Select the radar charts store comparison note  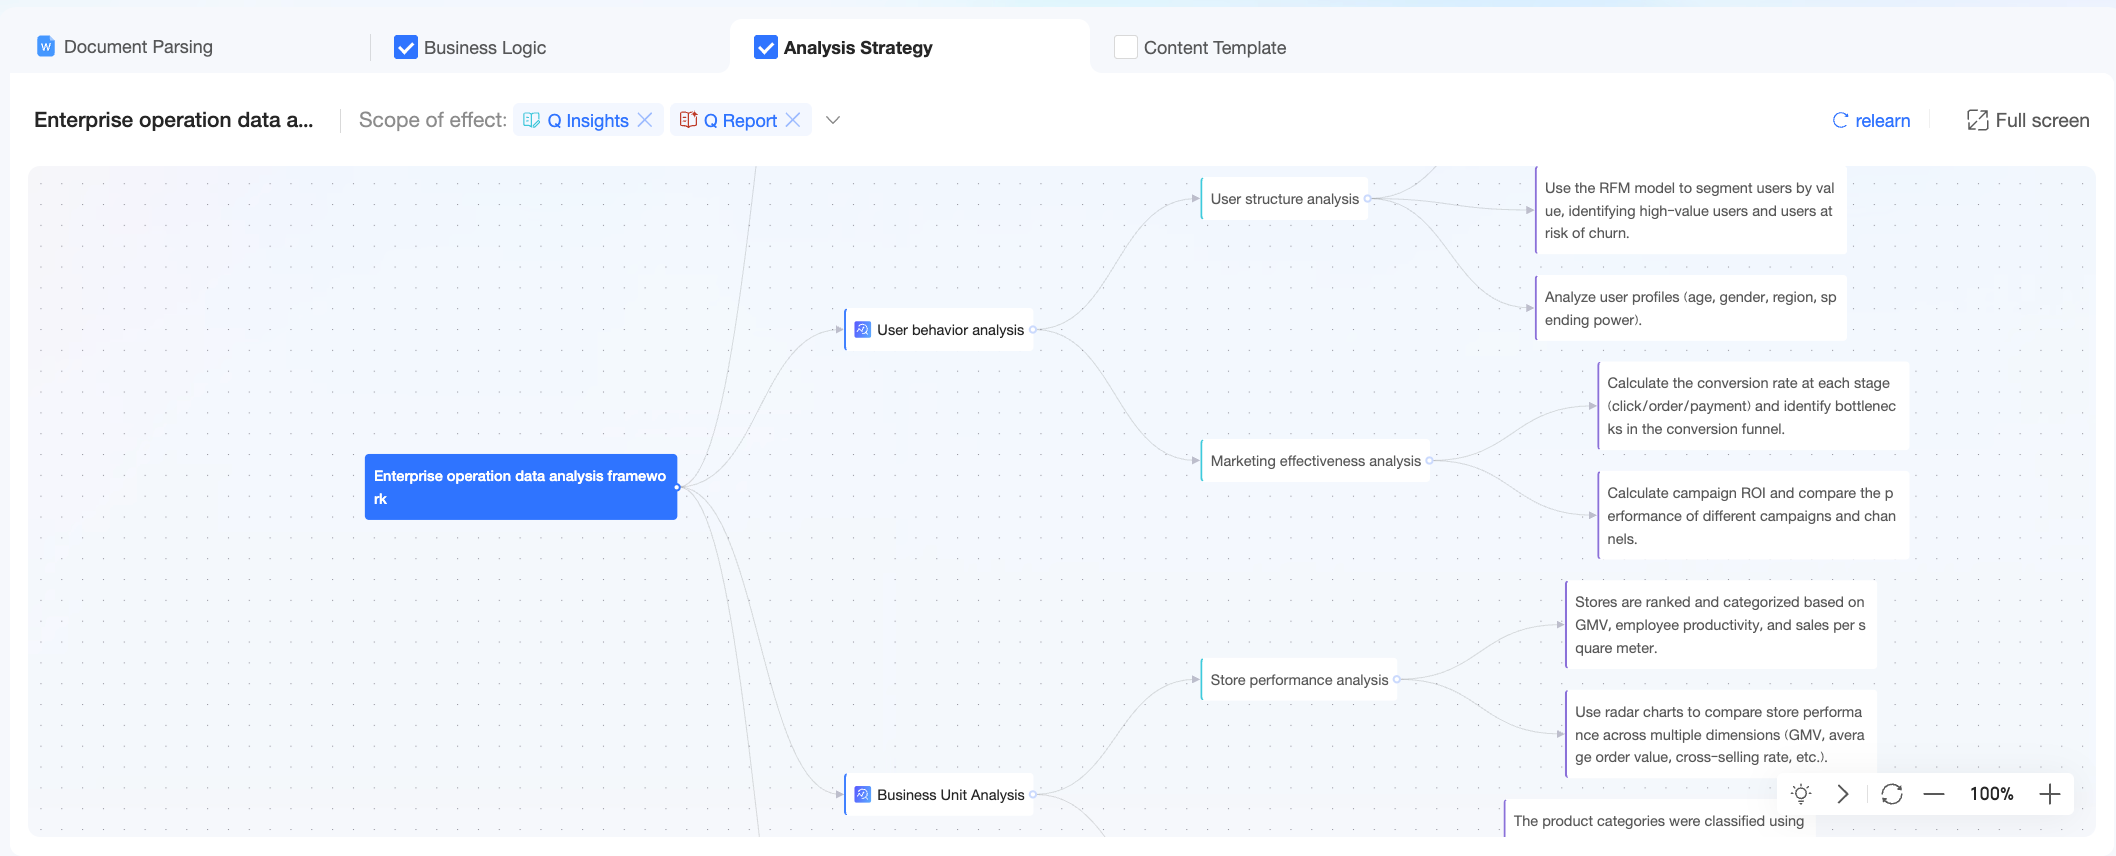click(1721, 735)
